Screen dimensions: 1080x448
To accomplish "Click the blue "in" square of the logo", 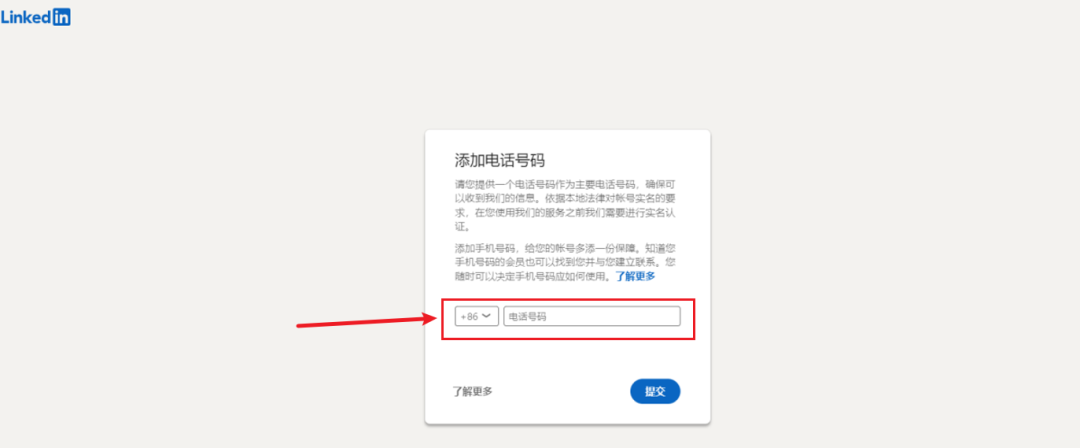I will pyautogui.click(x=62, y=18).
